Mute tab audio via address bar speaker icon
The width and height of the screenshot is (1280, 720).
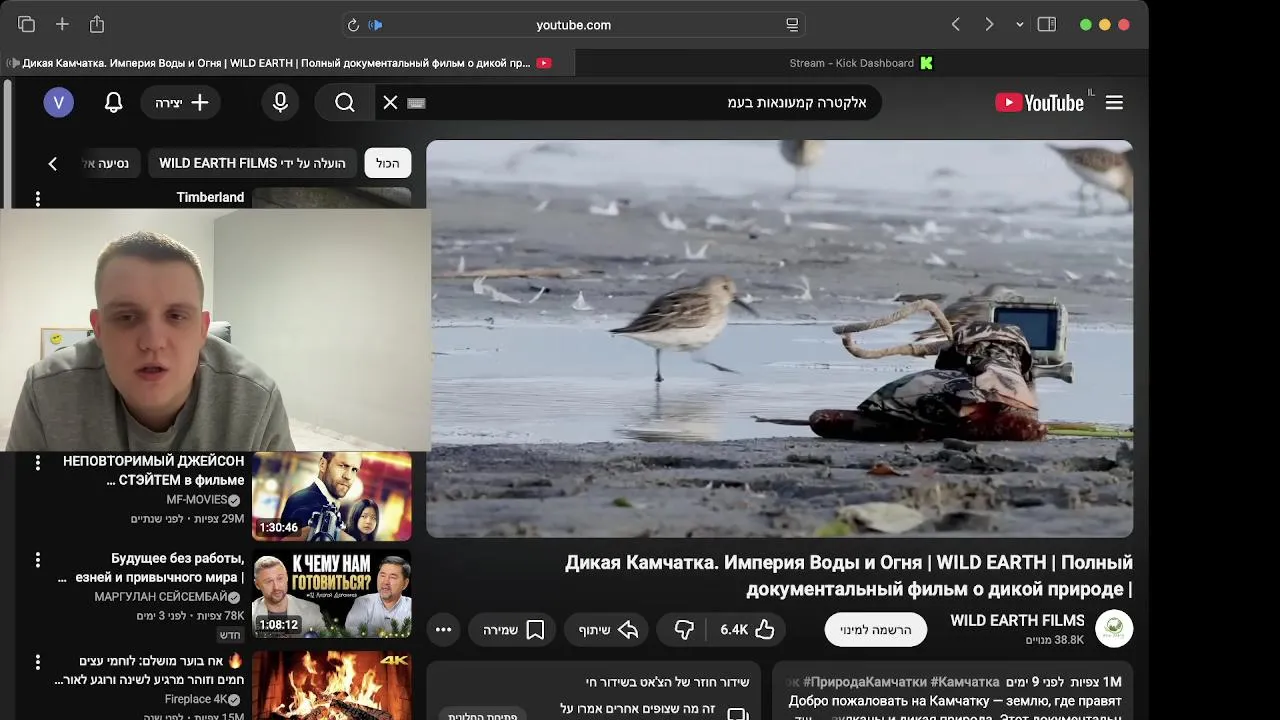[x=376, y=25]
